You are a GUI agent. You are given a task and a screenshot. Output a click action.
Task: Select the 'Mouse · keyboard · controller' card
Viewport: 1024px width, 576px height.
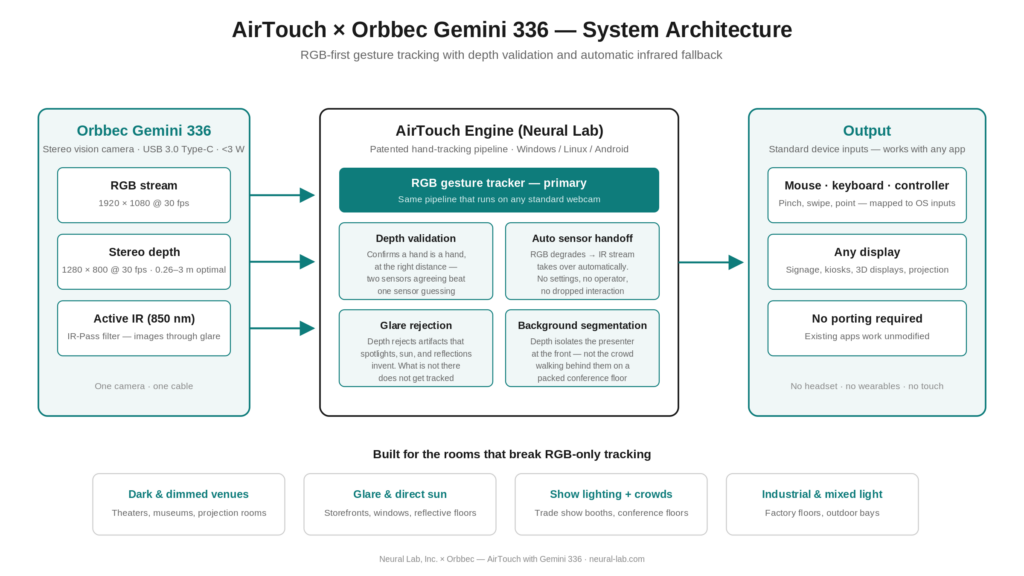click(x=867, y=195)
